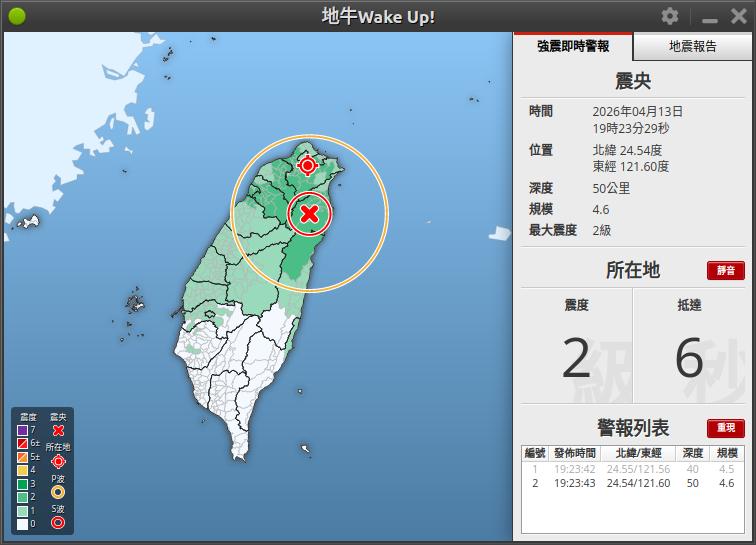The height and width of the screenshot is (545, 756).
Task: Click the 所在地 target legend icon
Action: (x=58, y=462)
